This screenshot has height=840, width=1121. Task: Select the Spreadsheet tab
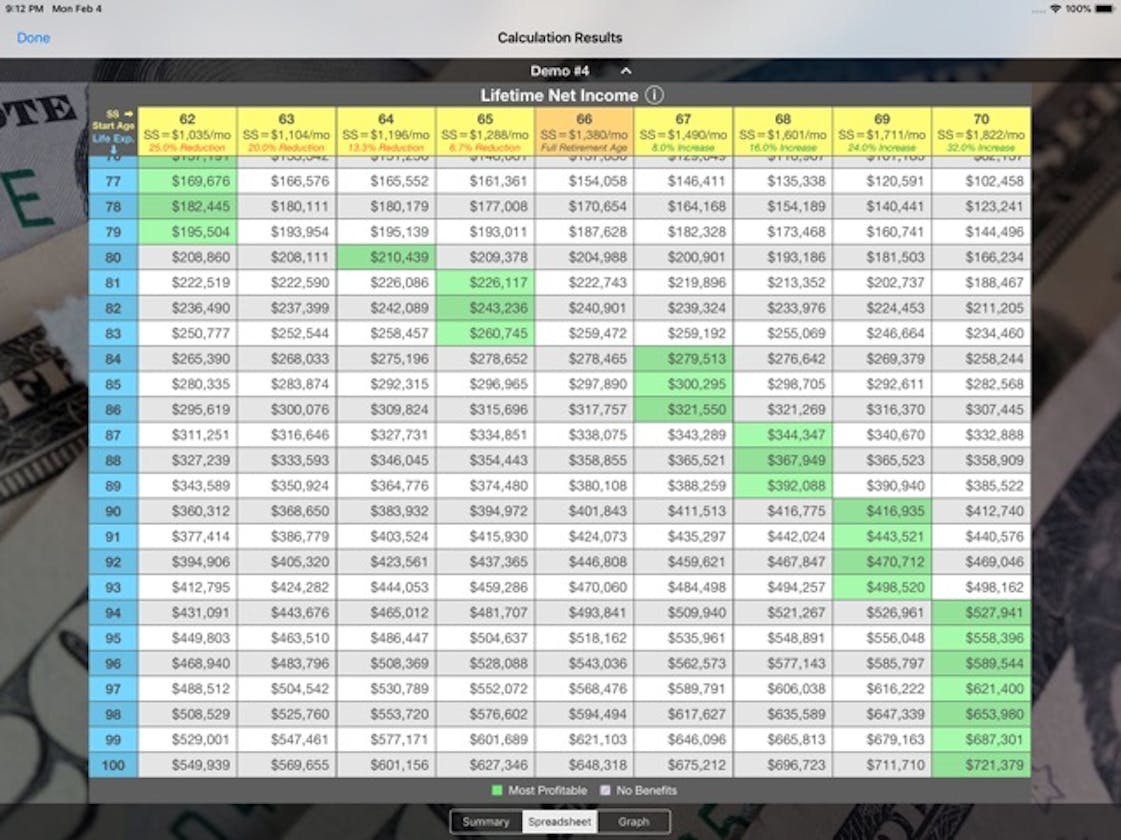560,821
